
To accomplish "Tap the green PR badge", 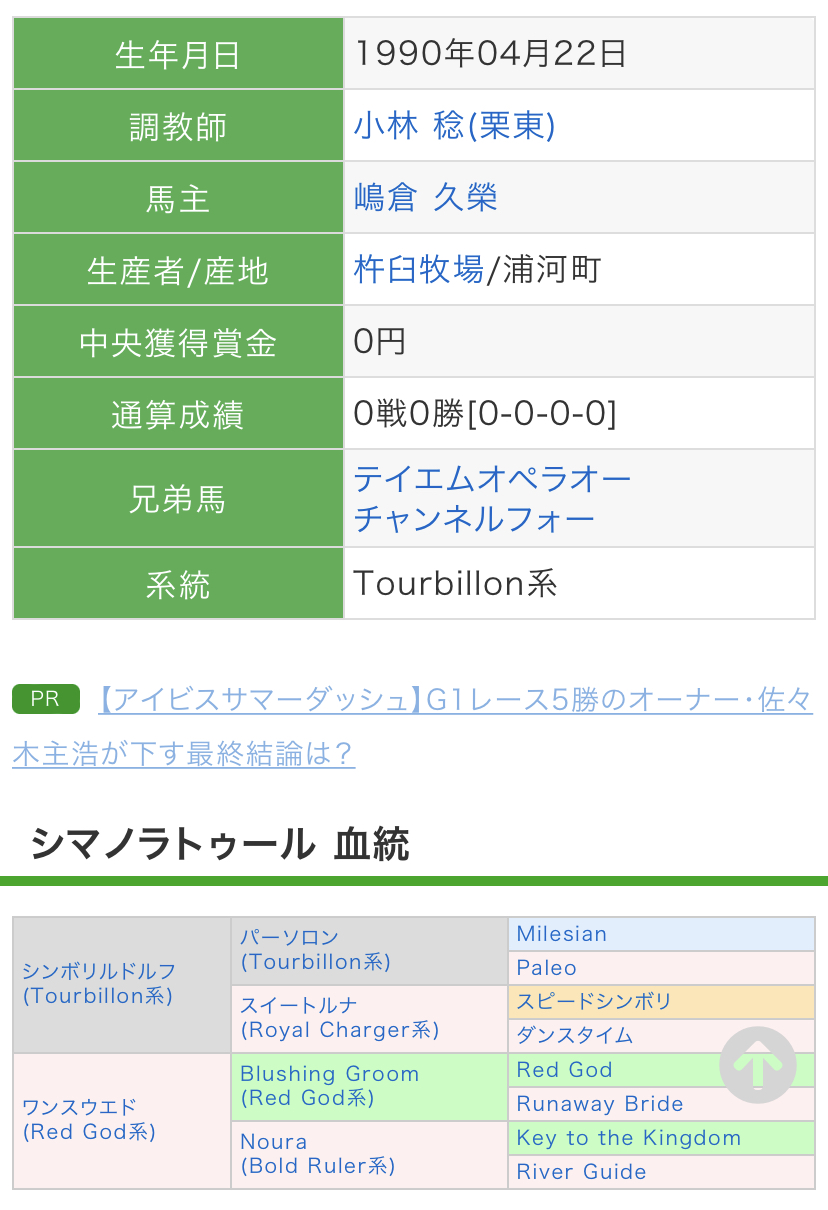I will (45, 699).
